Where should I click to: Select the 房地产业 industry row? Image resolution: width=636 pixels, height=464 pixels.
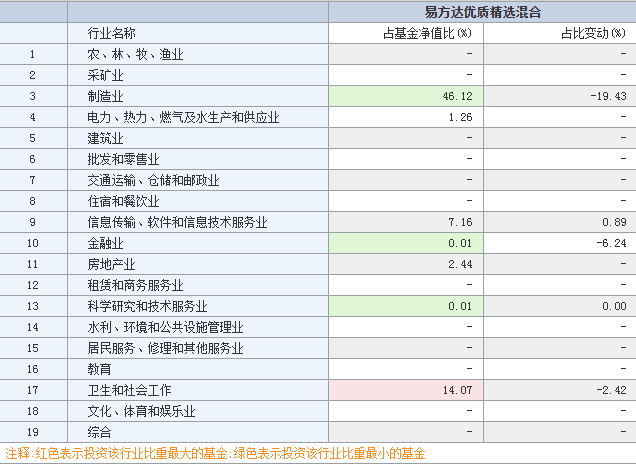(111, 264)
